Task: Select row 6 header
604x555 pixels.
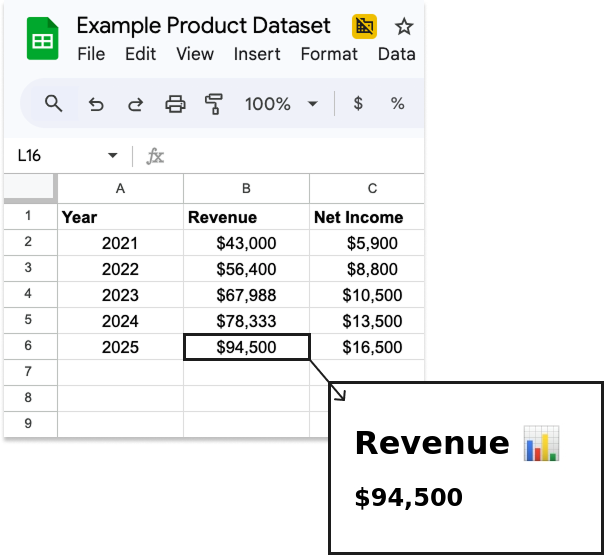Action: [x=29, y=346]
